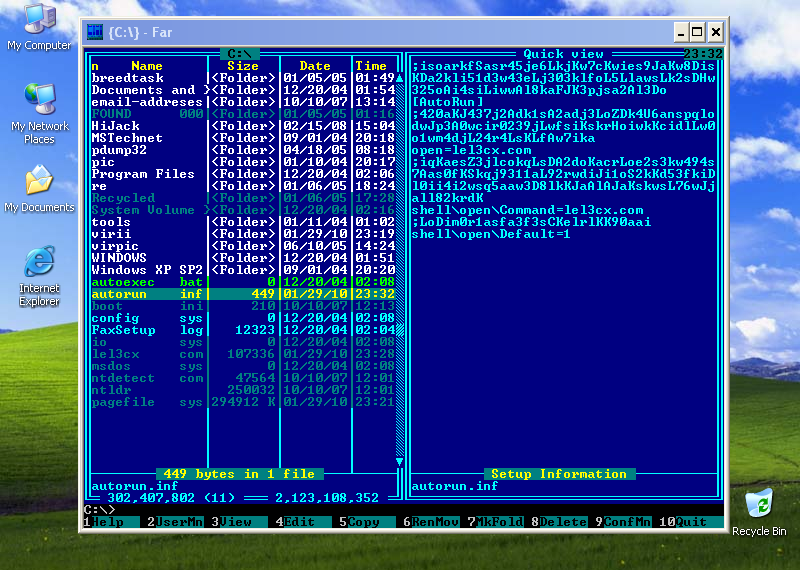Select the tools folder

[243, 222]
